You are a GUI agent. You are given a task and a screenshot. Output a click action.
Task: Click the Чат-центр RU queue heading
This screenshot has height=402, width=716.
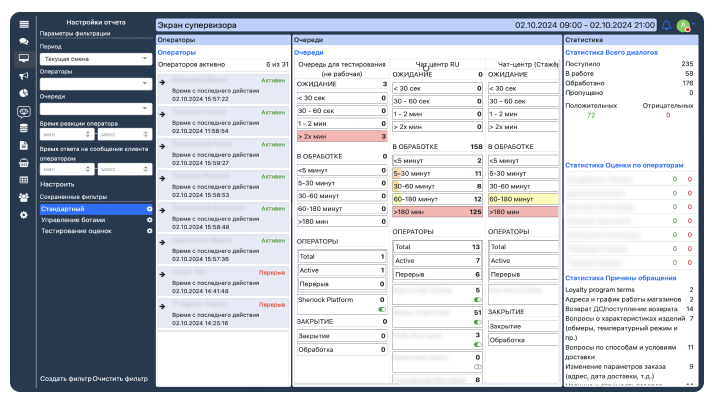click(x=437, y=64)
